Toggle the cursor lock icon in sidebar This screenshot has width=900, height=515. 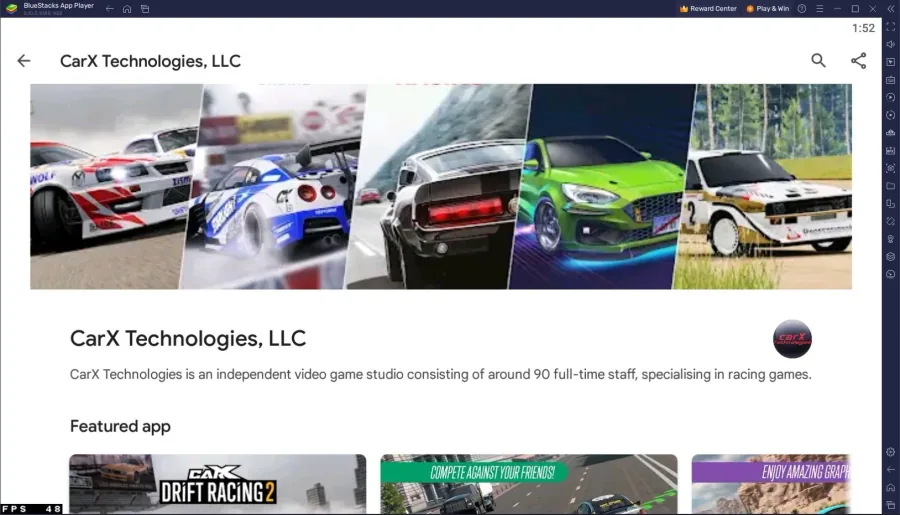pos(890,62)
